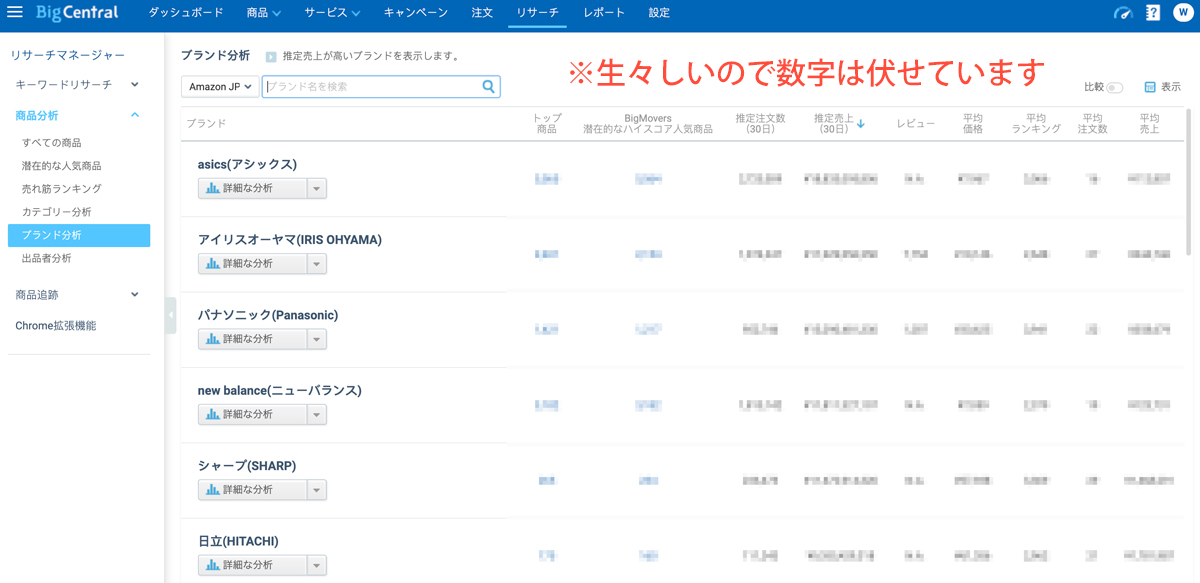
Task: Open the user avatar W menu
Action: (1182, 13)
